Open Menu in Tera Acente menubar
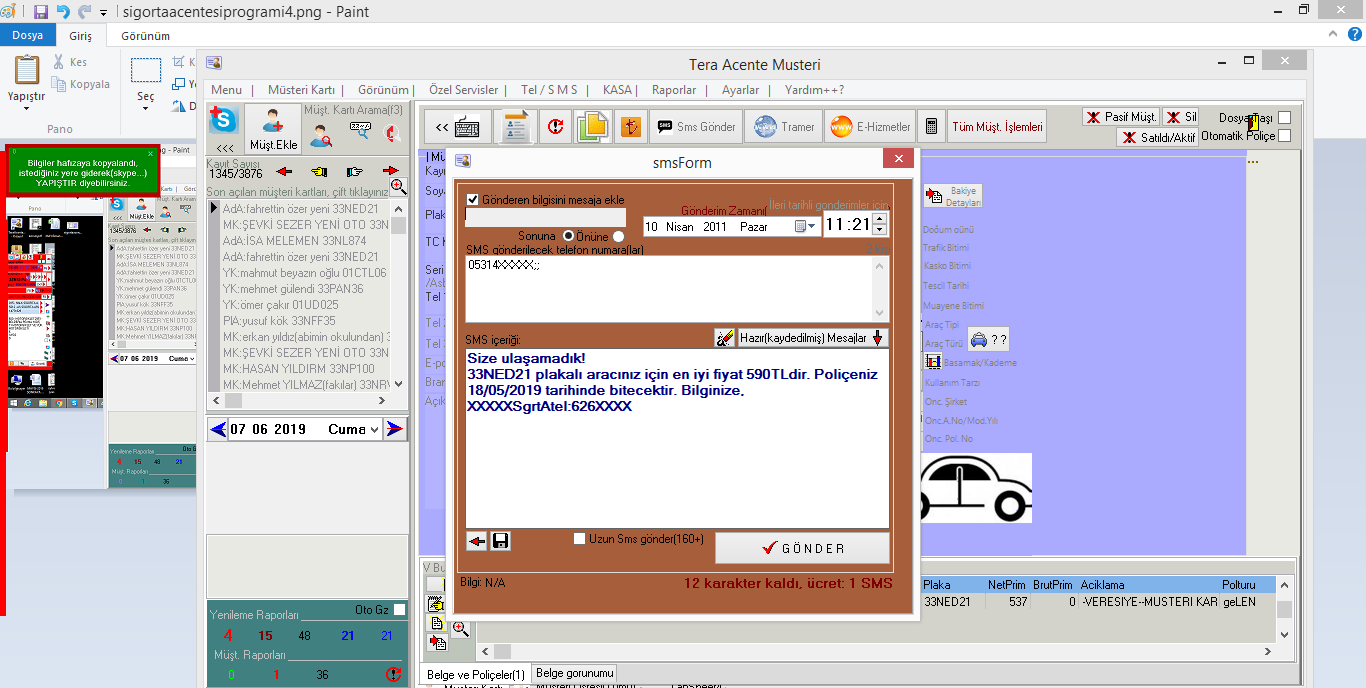The width and height of the screenshot is (1366, 688). [x=226, y=89]
